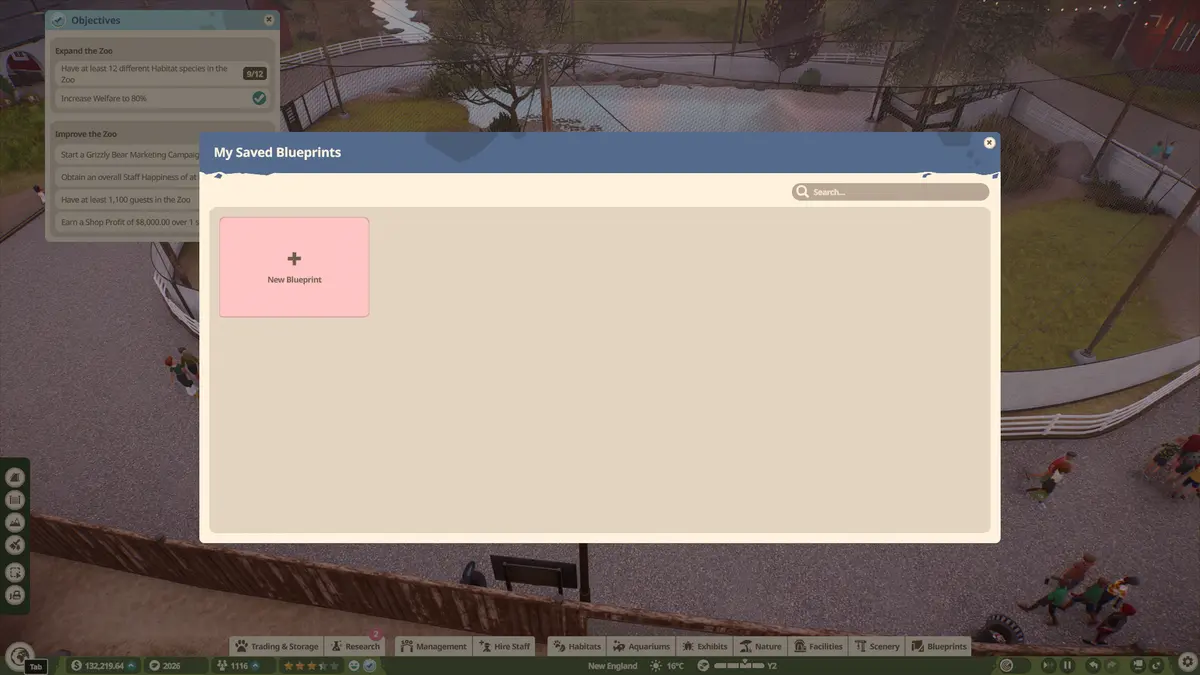This screenshot has height=675, width=1200.
Task: Open the Scenery build menu
Action: pyautogui.click(x=877, y=646)
